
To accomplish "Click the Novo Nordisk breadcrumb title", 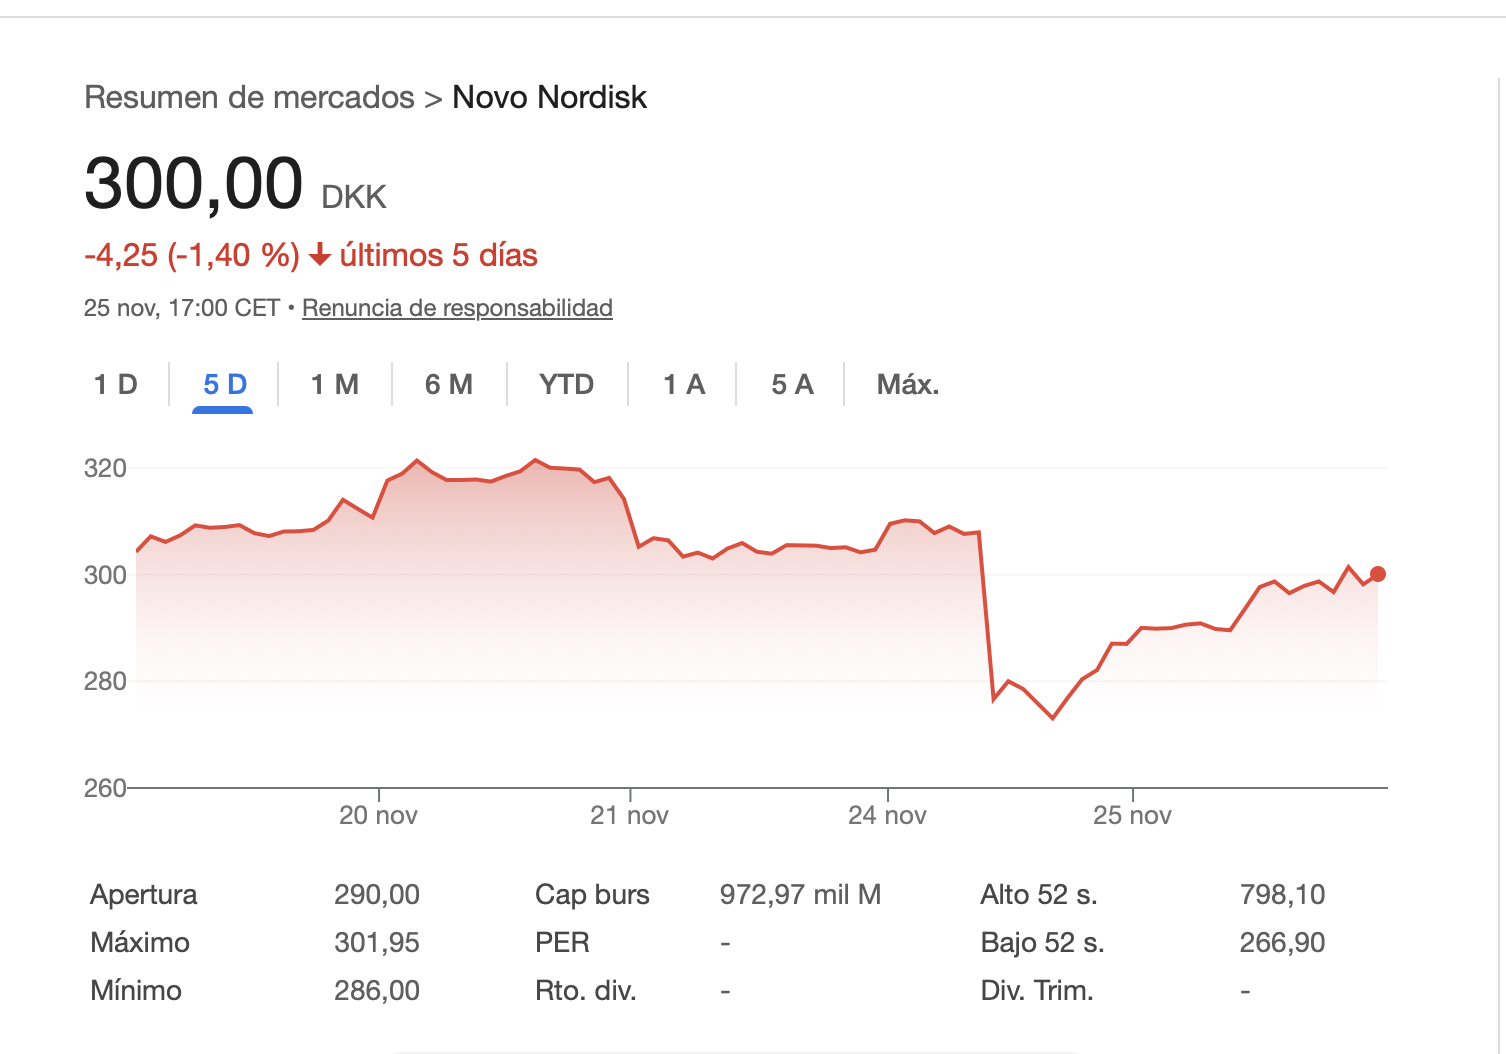I will pos(549,97).
